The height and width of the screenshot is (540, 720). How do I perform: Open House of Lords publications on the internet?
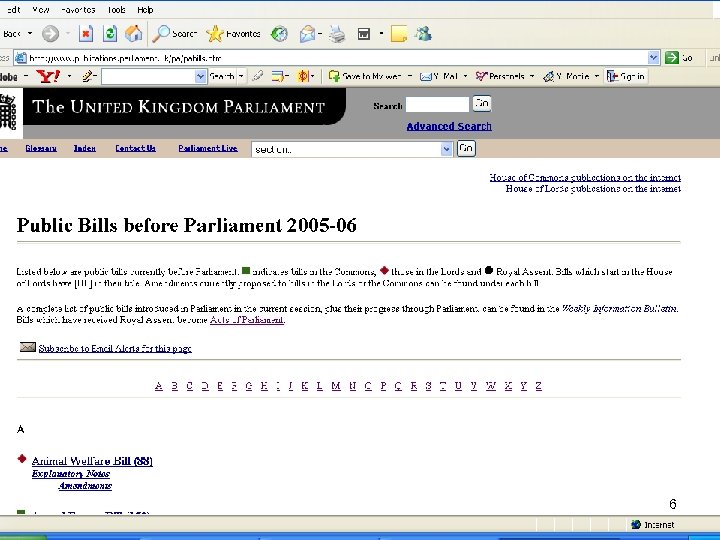click(593, 188)
